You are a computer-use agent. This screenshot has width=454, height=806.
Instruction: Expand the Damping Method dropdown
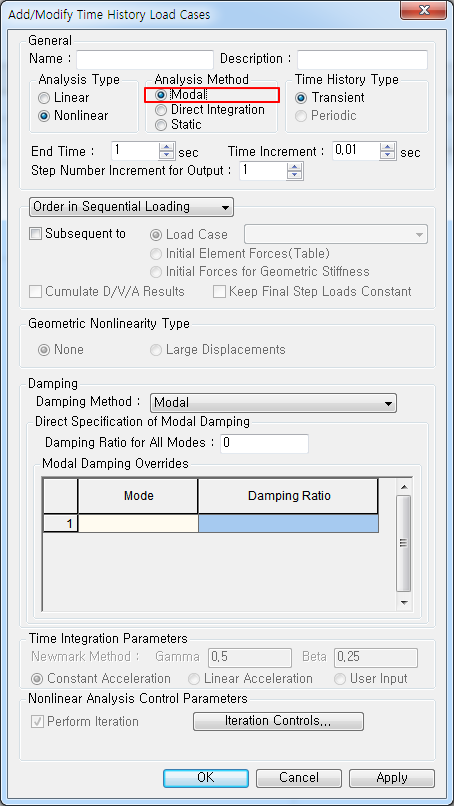[x=273, y=404]
